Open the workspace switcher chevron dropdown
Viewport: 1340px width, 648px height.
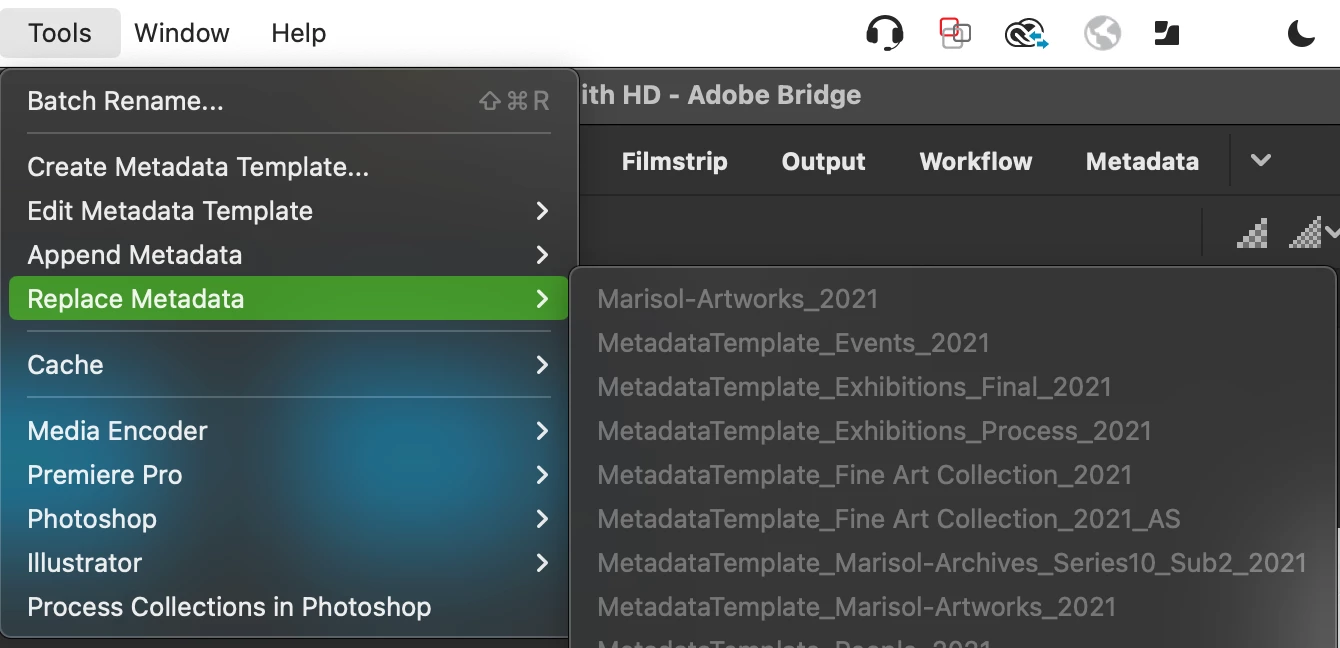tap(1261, 161)
